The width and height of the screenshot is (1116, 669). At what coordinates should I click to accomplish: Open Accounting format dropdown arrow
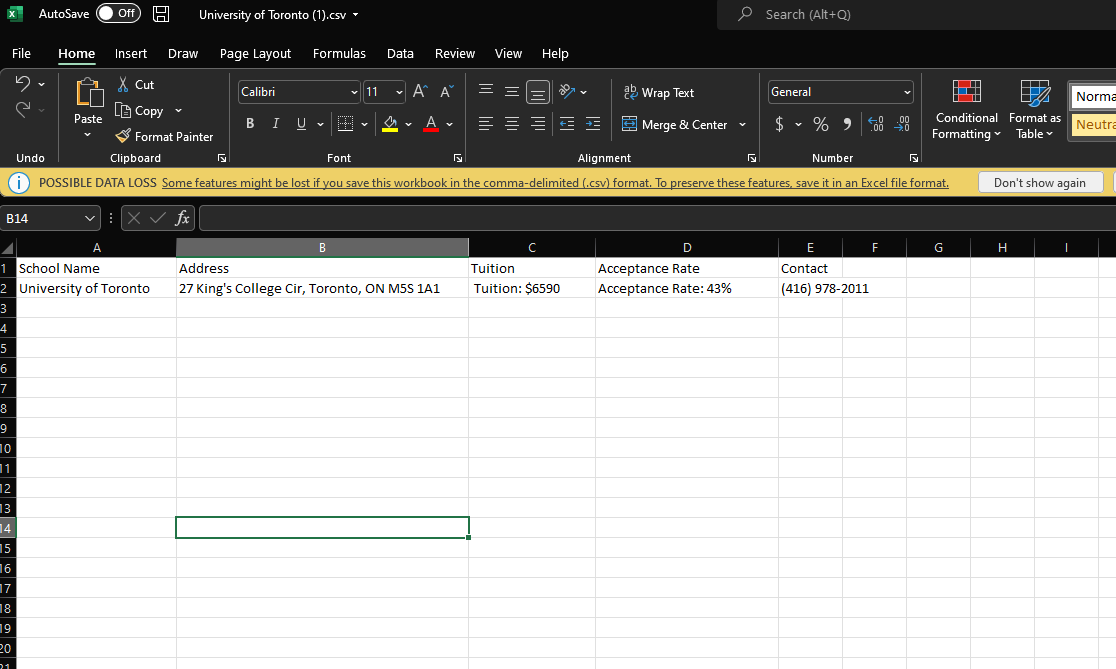click(799, 125)
